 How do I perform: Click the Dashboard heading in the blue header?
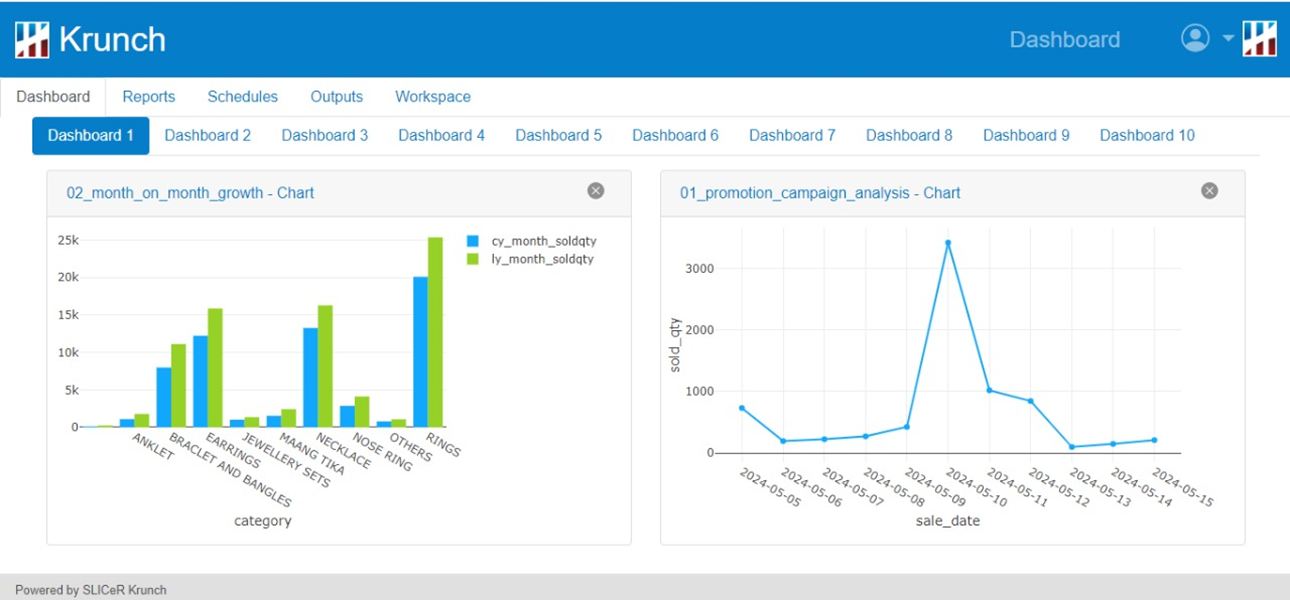1065,40
